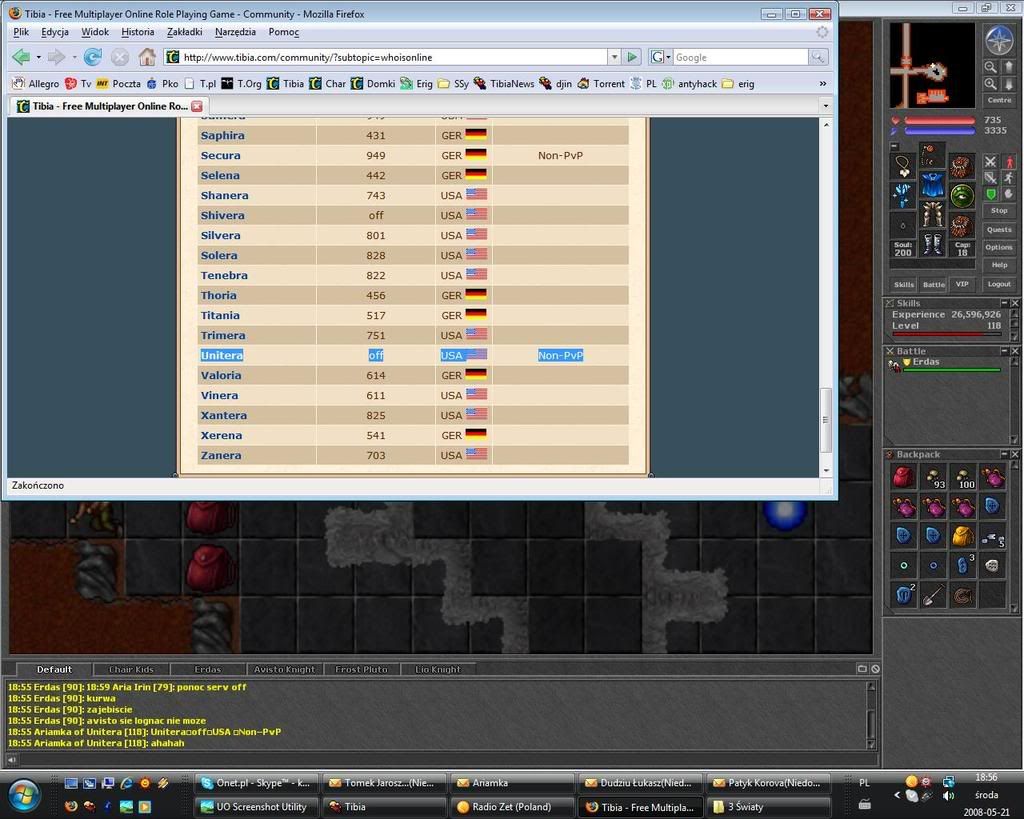
Task: Toggle the Skills panel button
Action: pyautogui.click(x=904, y=284)
